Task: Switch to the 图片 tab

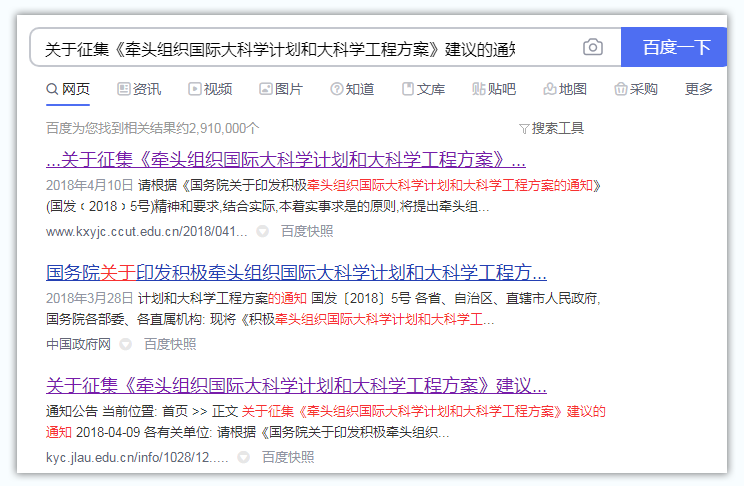Action: click(x=281, y=89)
